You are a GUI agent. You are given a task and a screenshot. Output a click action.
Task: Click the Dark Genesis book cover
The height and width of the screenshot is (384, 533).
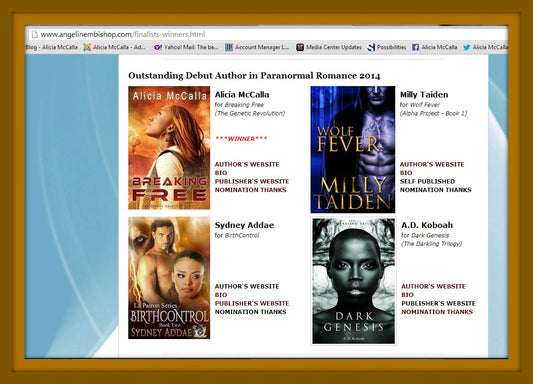tap(354, 281)
